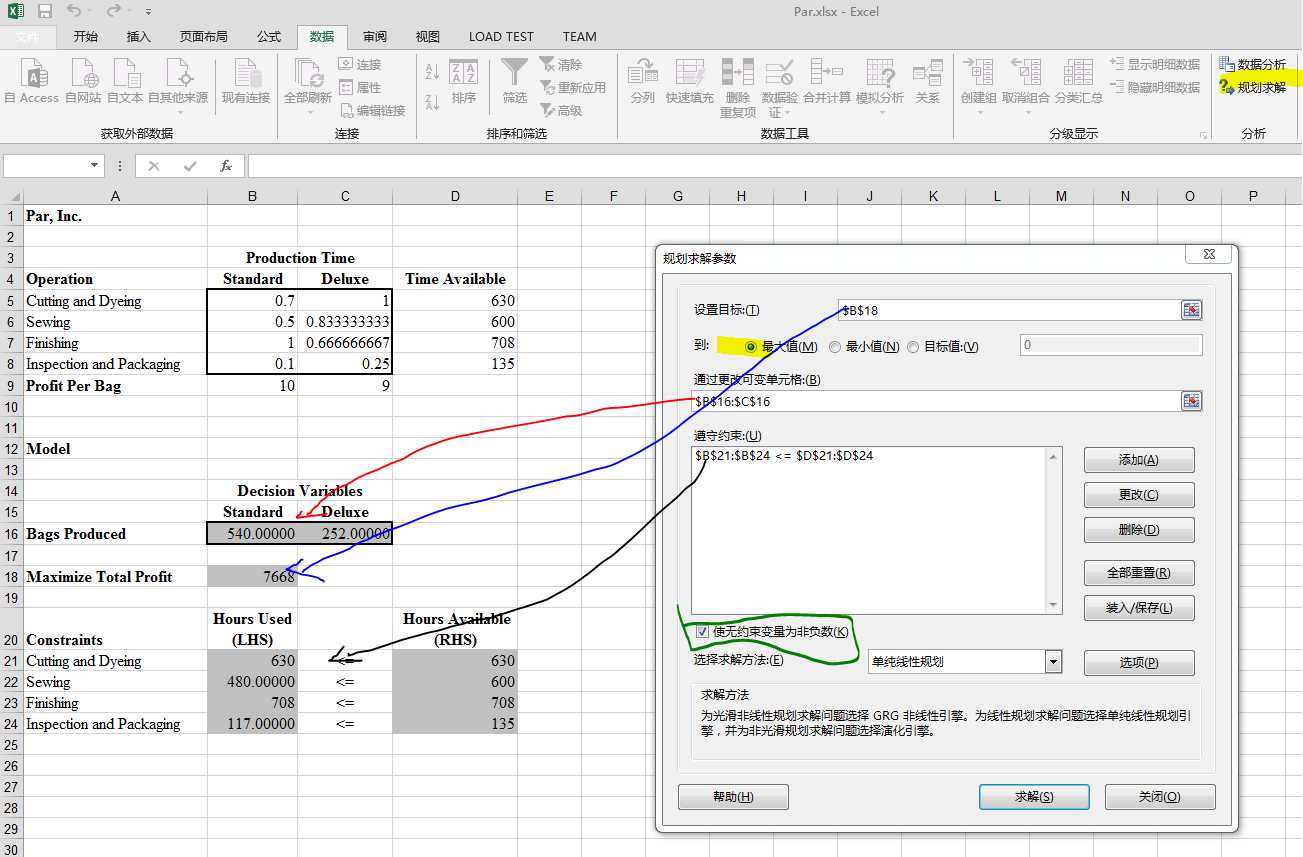1303x857 pixels.
Task: Click Flash Fill (快速填充)
Action: coord(690,82)
